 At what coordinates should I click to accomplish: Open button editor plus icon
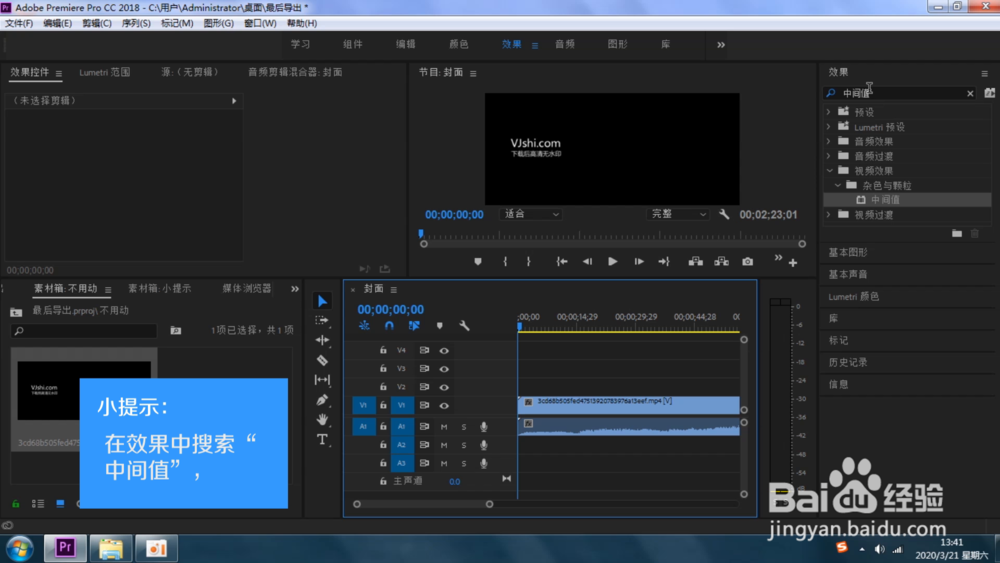pyautogui.click(x=793, y=263)
